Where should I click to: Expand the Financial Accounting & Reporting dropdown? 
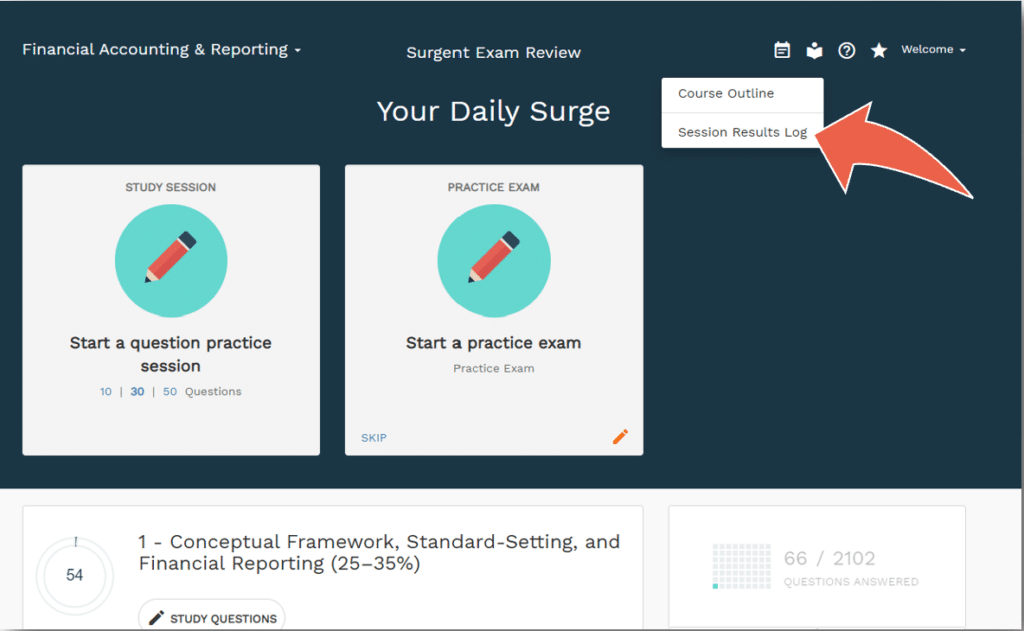[x=161, y=50]
